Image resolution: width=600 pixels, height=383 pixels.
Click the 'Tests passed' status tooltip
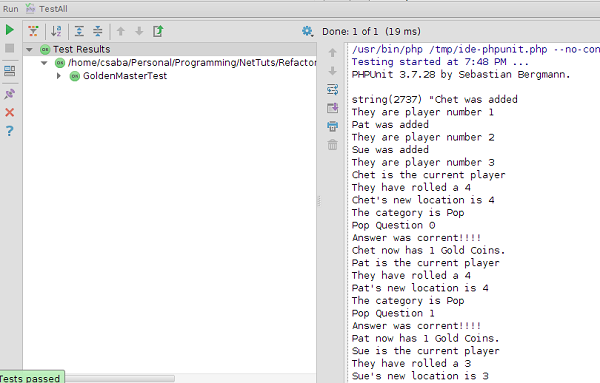pyautogui.click(x=31, y=377)
